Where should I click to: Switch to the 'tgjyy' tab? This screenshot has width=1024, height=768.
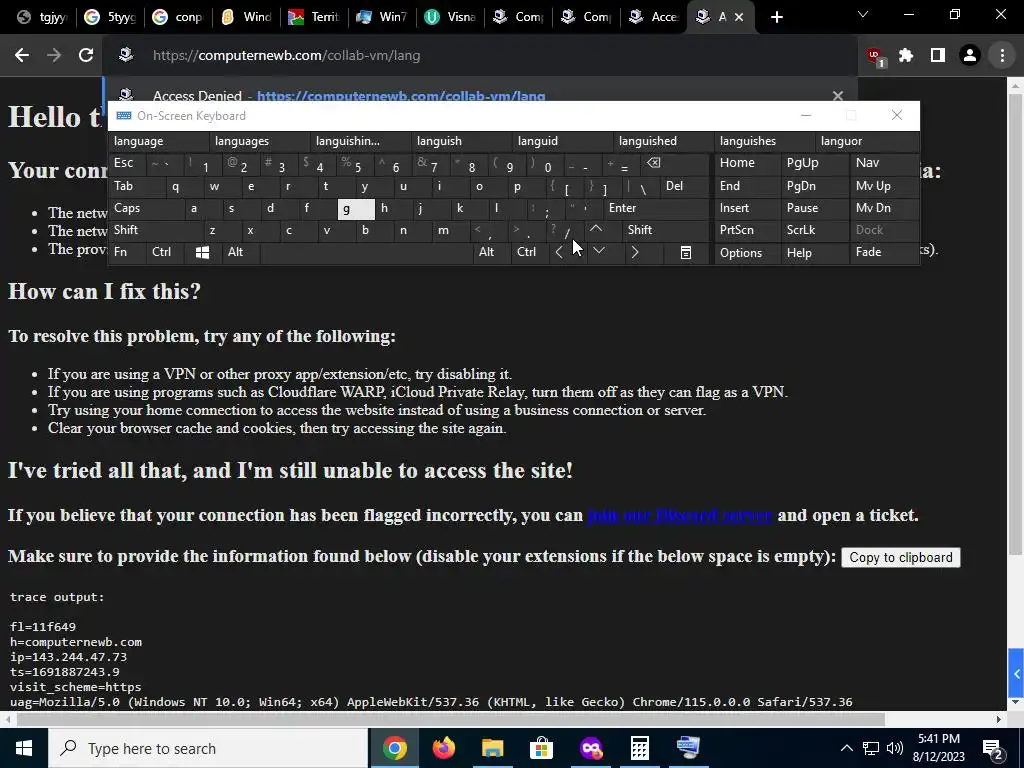[x=42, y=17]
